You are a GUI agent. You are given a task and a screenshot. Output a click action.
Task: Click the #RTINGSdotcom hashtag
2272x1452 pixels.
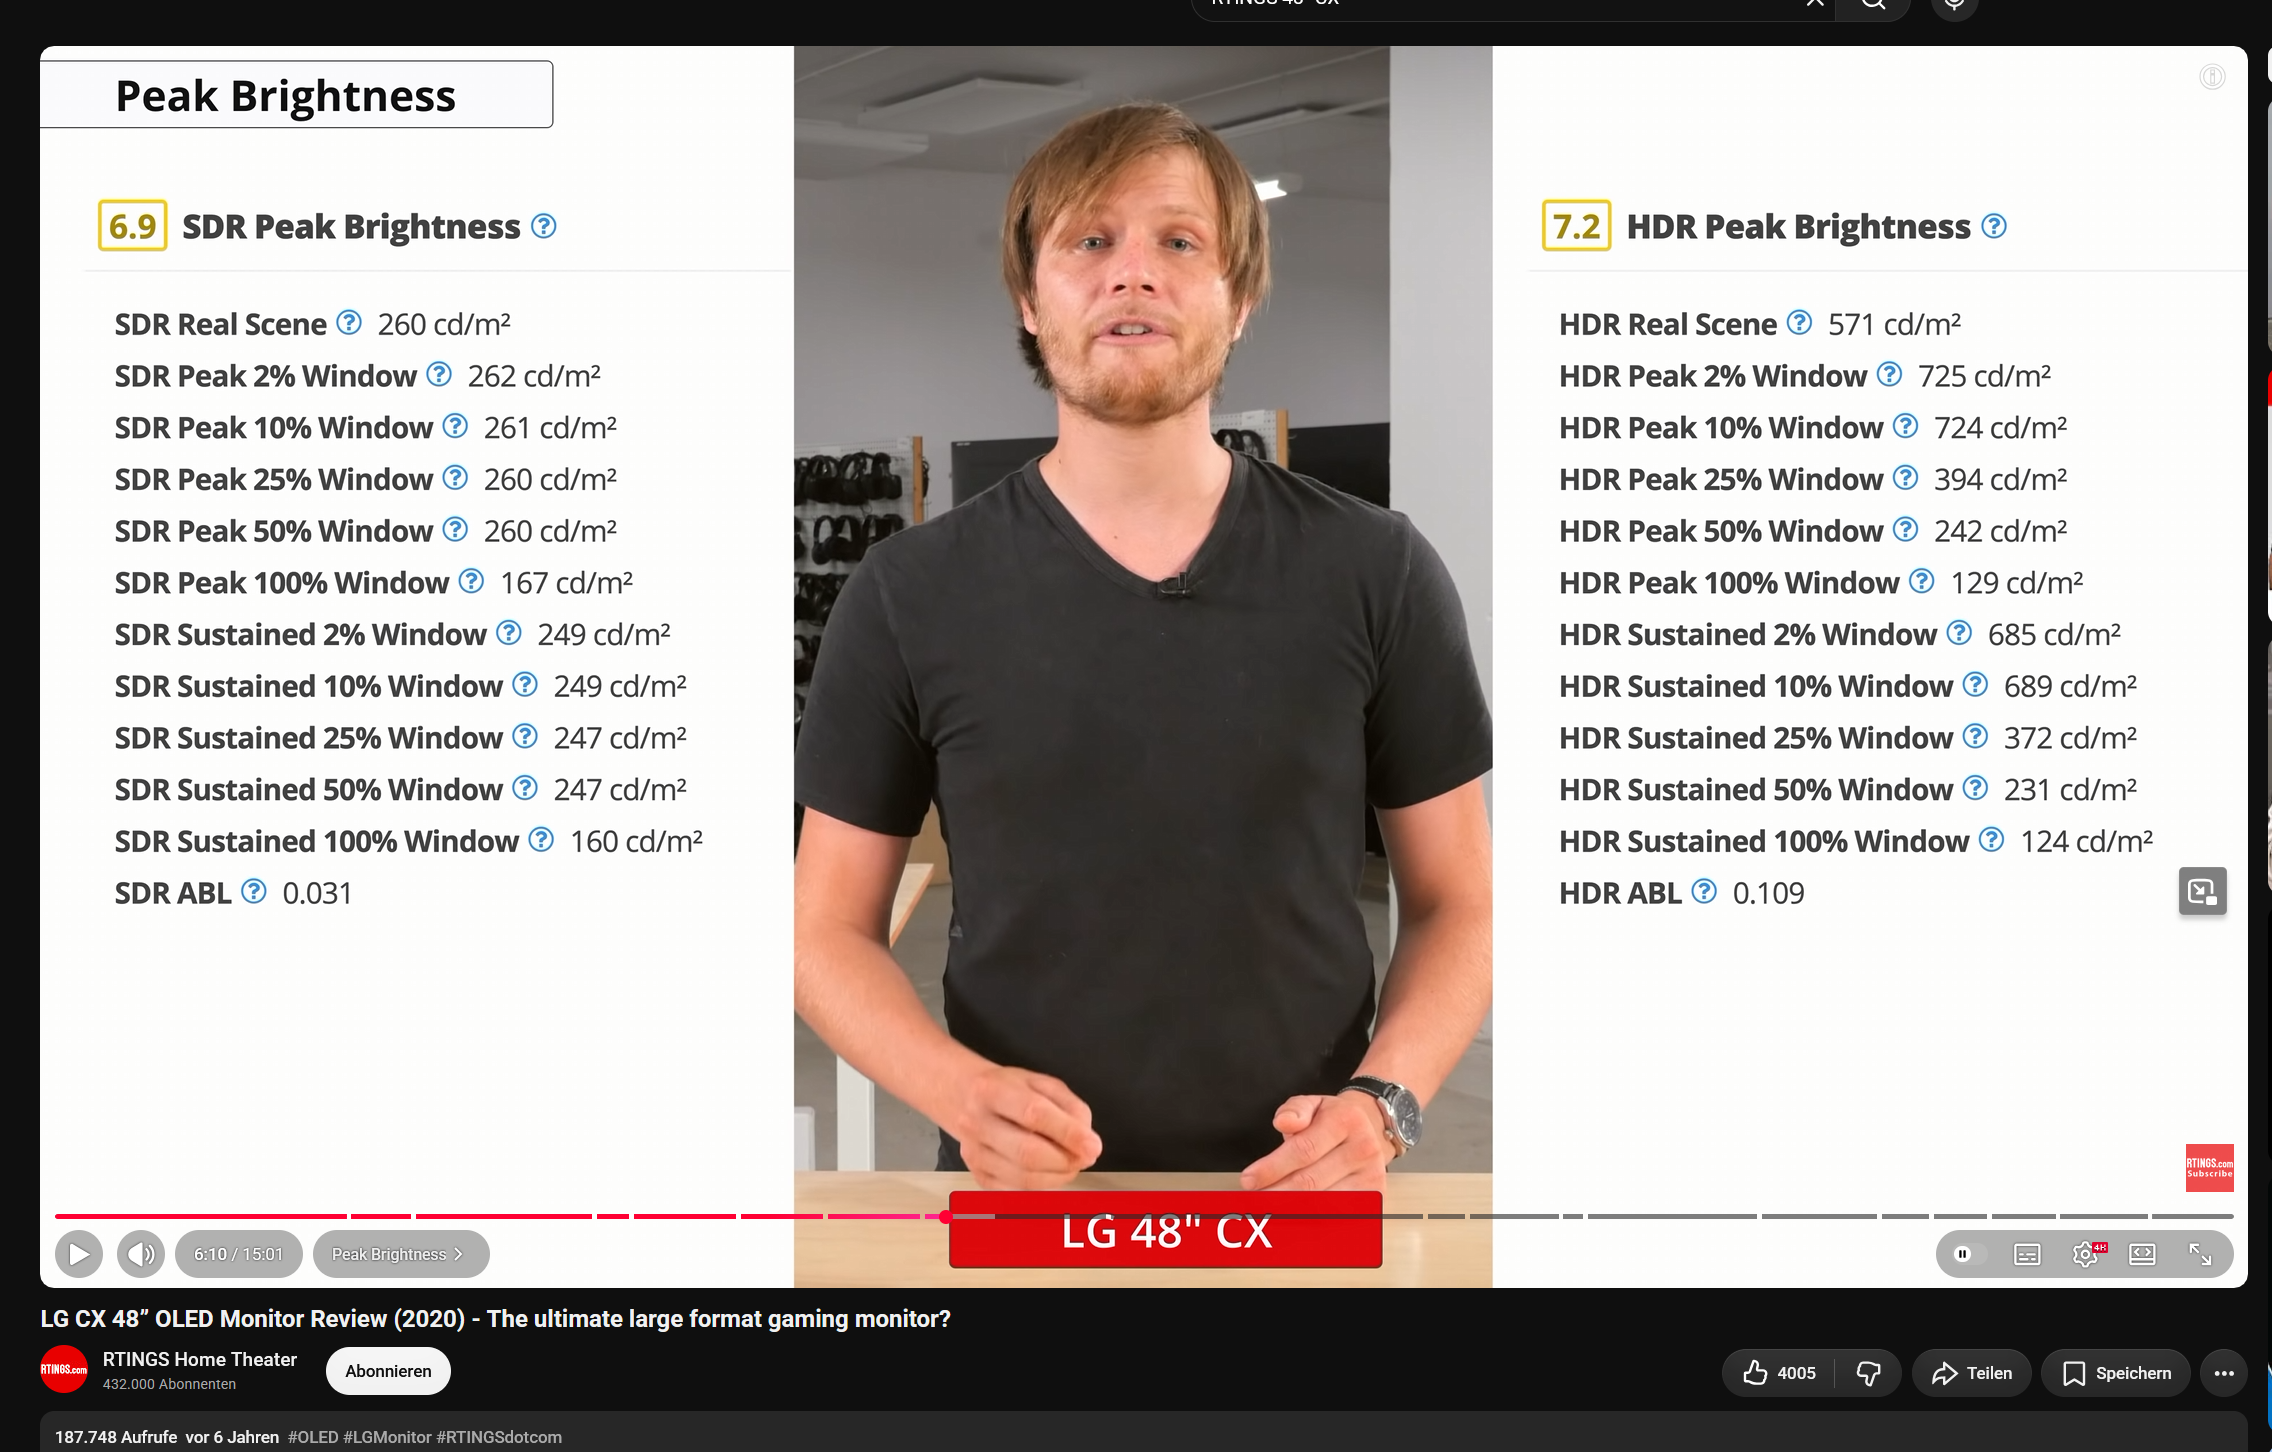coord(499,1437)
